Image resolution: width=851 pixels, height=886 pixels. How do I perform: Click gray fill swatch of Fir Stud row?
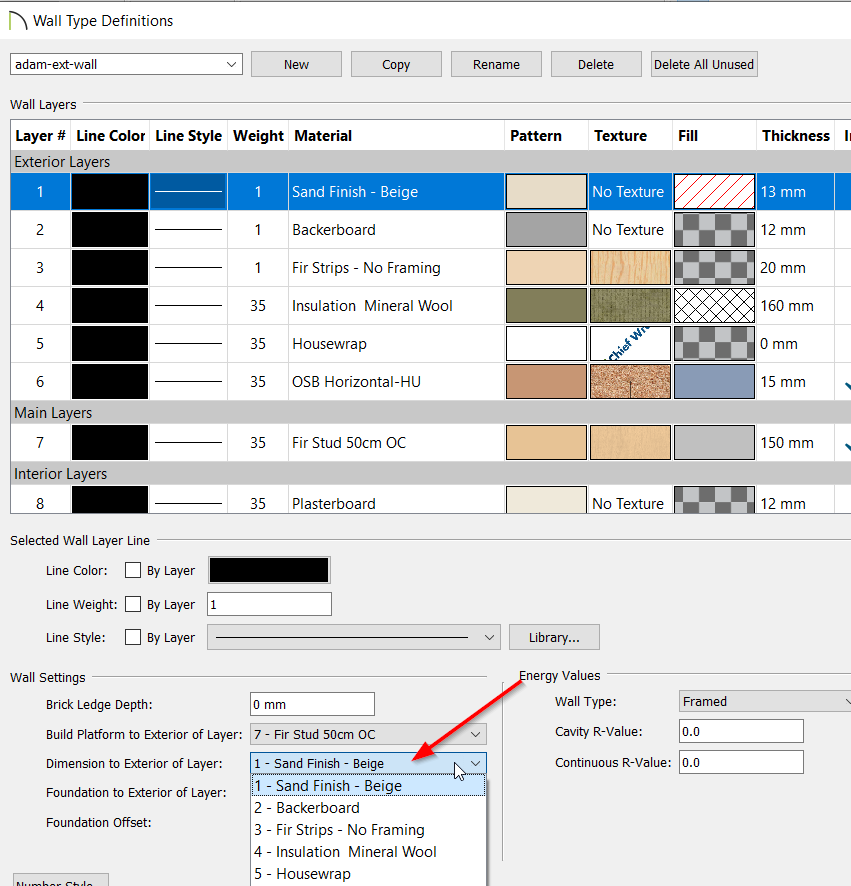(714, 442)
